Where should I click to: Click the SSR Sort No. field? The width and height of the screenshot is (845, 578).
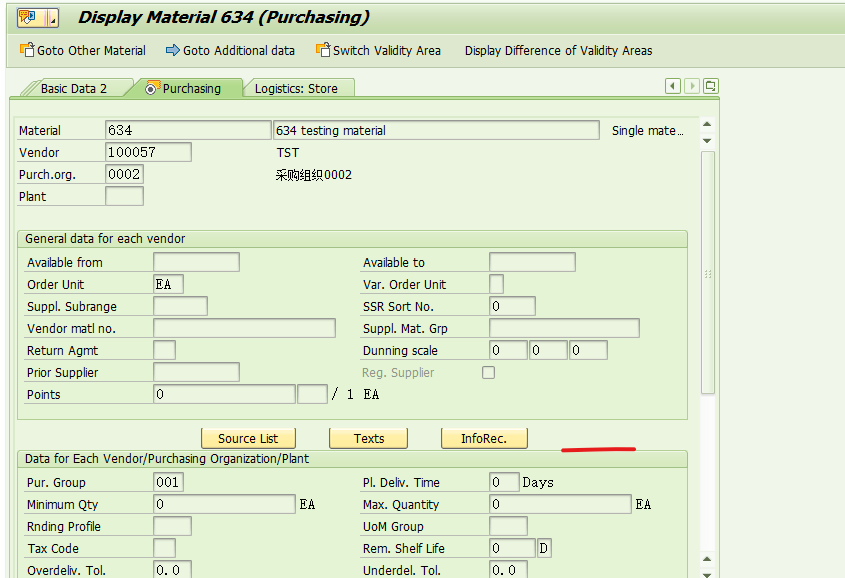click(x=512, y=306)
